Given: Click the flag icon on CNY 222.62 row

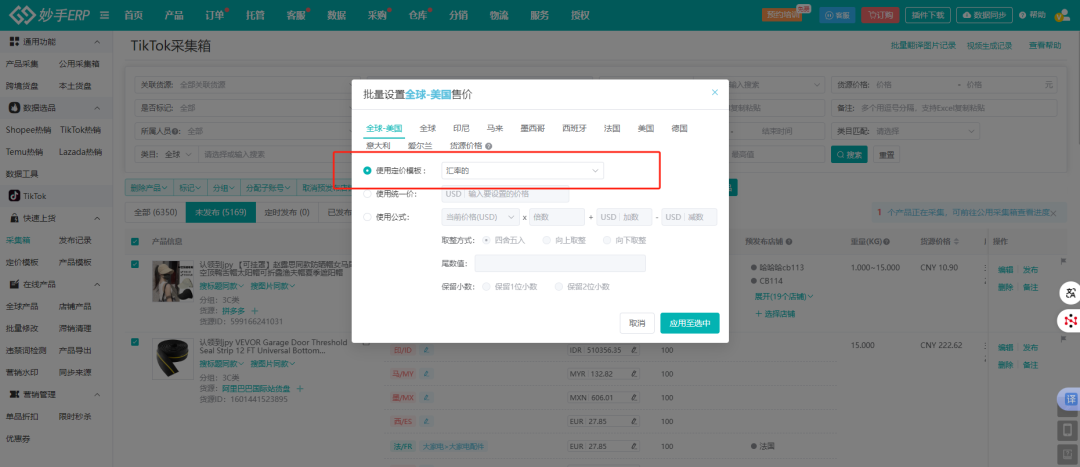Looking at the screenshot, I should click(x=1063, y=340).
